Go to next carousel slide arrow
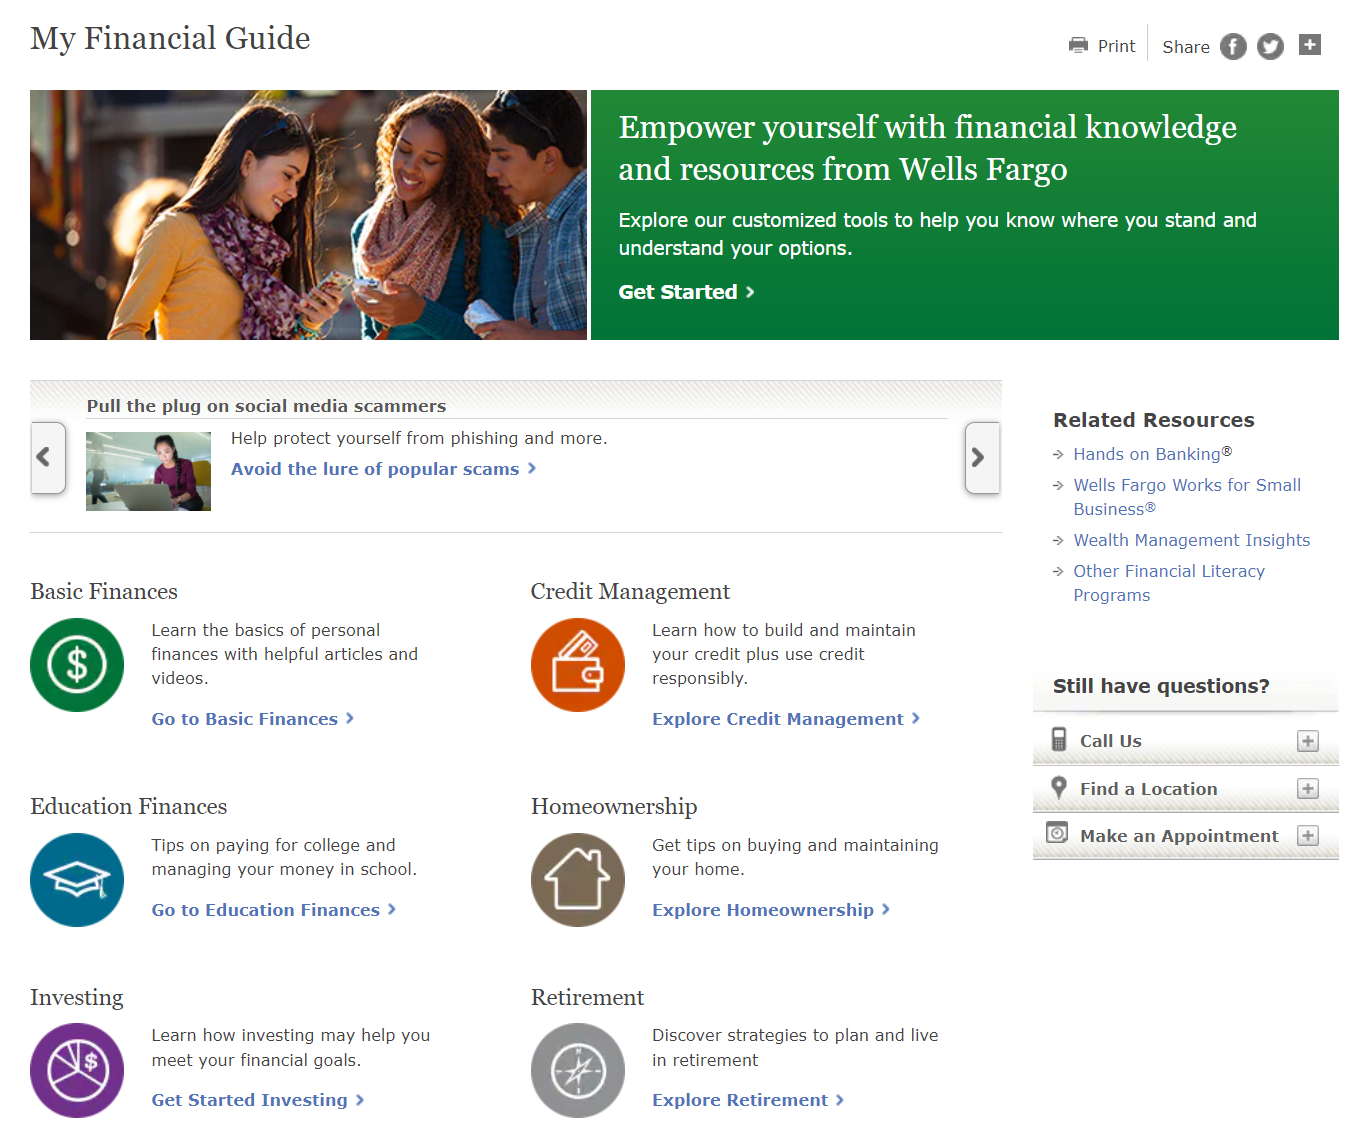 coord(982,457)
